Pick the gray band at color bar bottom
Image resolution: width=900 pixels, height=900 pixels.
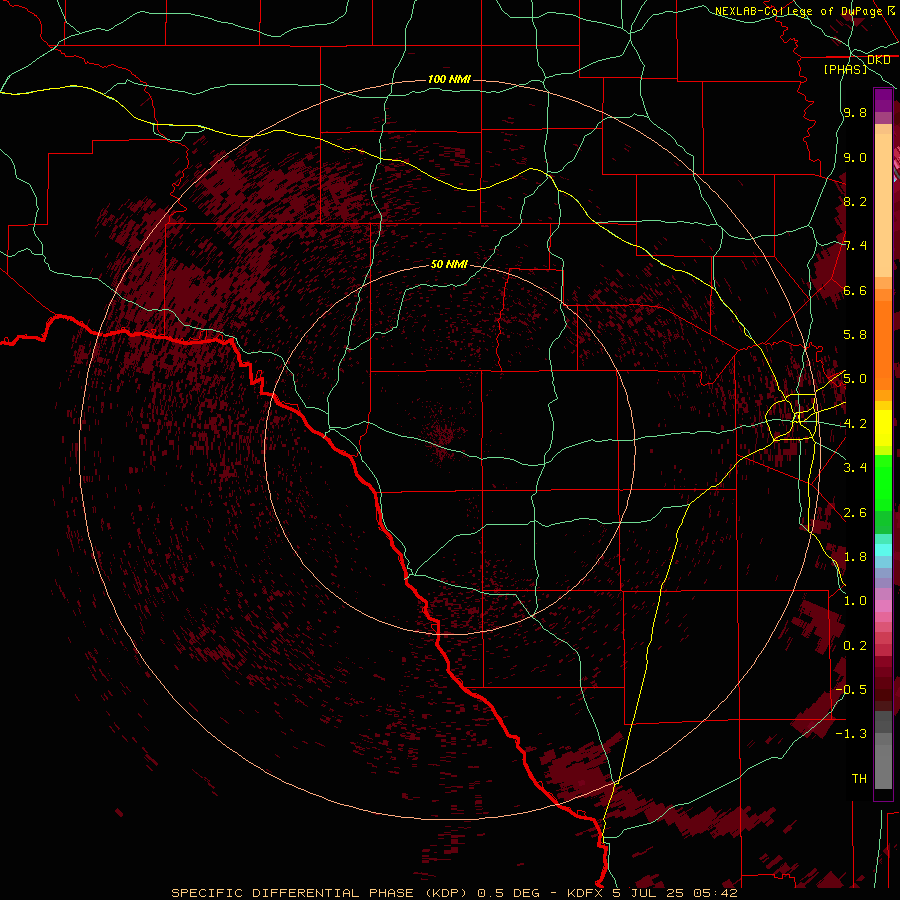tap(883, 763)
